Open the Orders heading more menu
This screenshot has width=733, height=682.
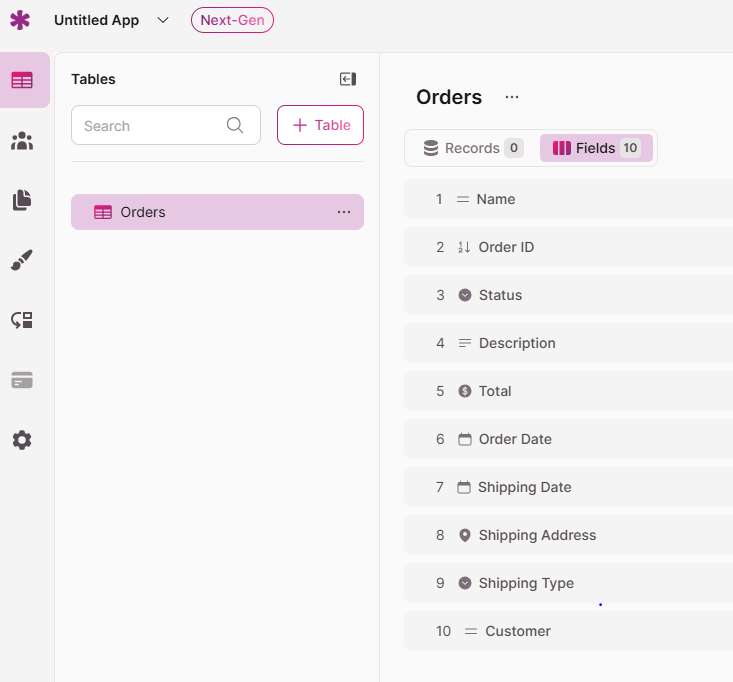tap(512, 97)
